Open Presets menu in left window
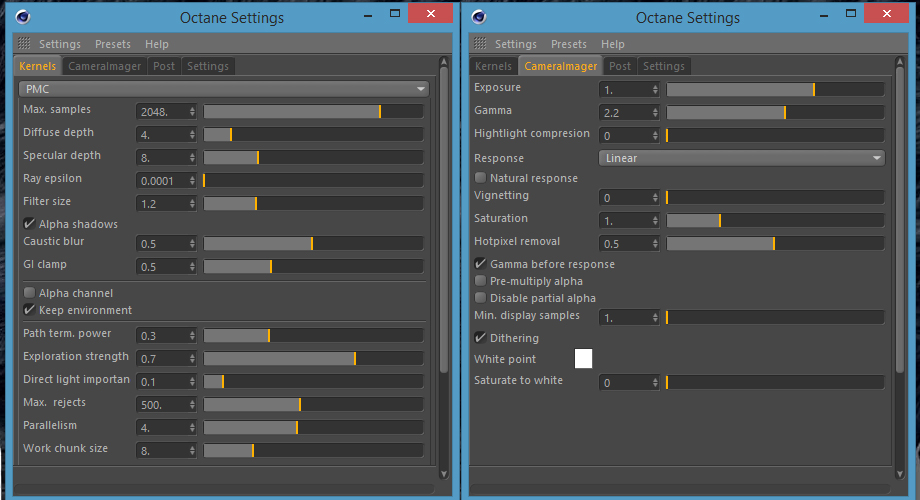920x500 pixels. [x=113, y=44]
